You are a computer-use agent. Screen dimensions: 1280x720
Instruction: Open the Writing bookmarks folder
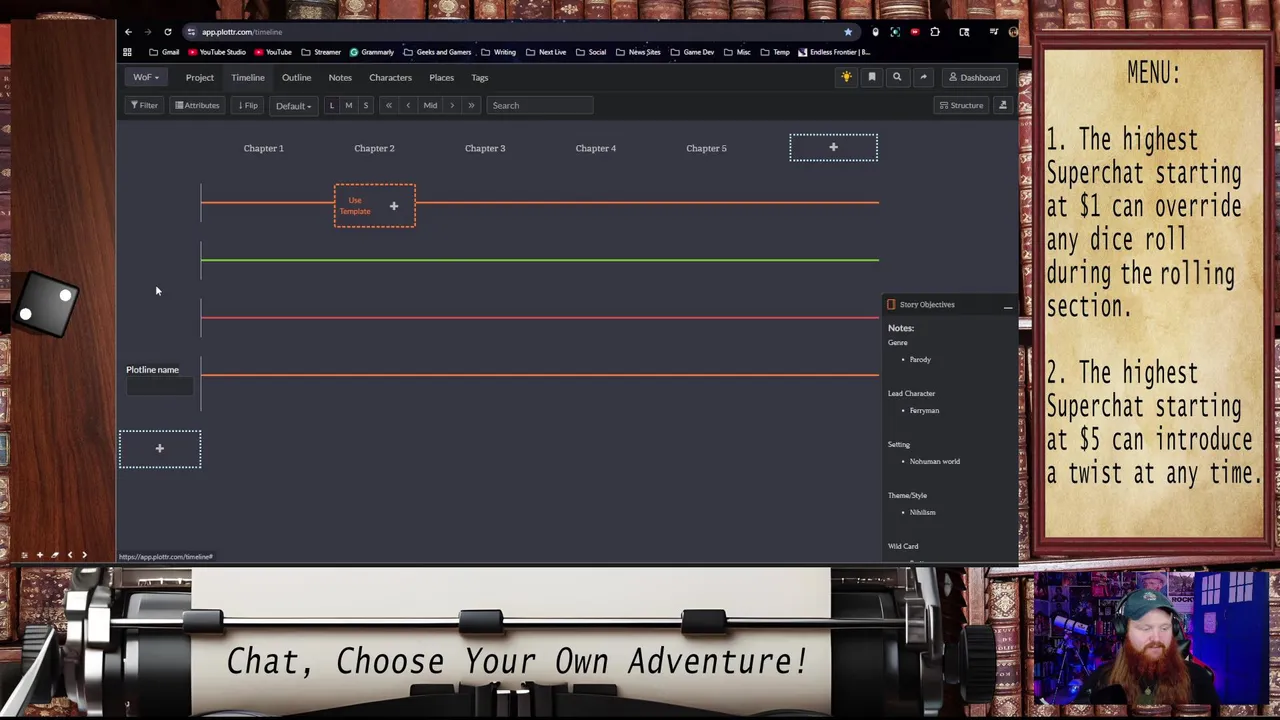tap(498, 52)
